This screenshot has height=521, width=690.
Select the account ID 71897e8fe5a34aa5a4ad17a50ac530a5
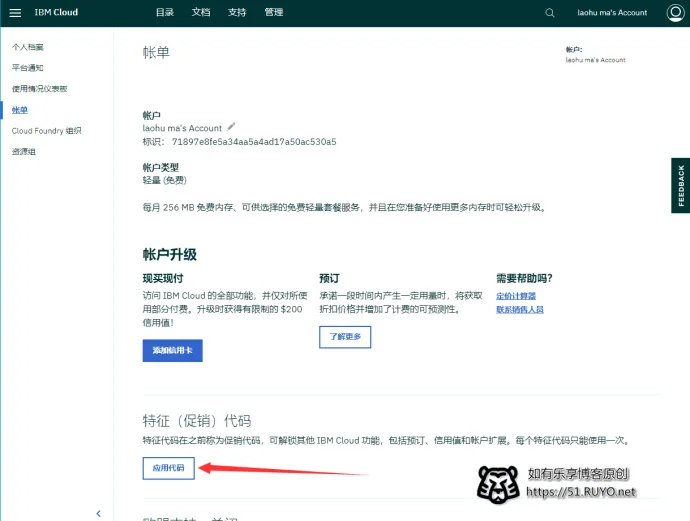coord(254,142)
